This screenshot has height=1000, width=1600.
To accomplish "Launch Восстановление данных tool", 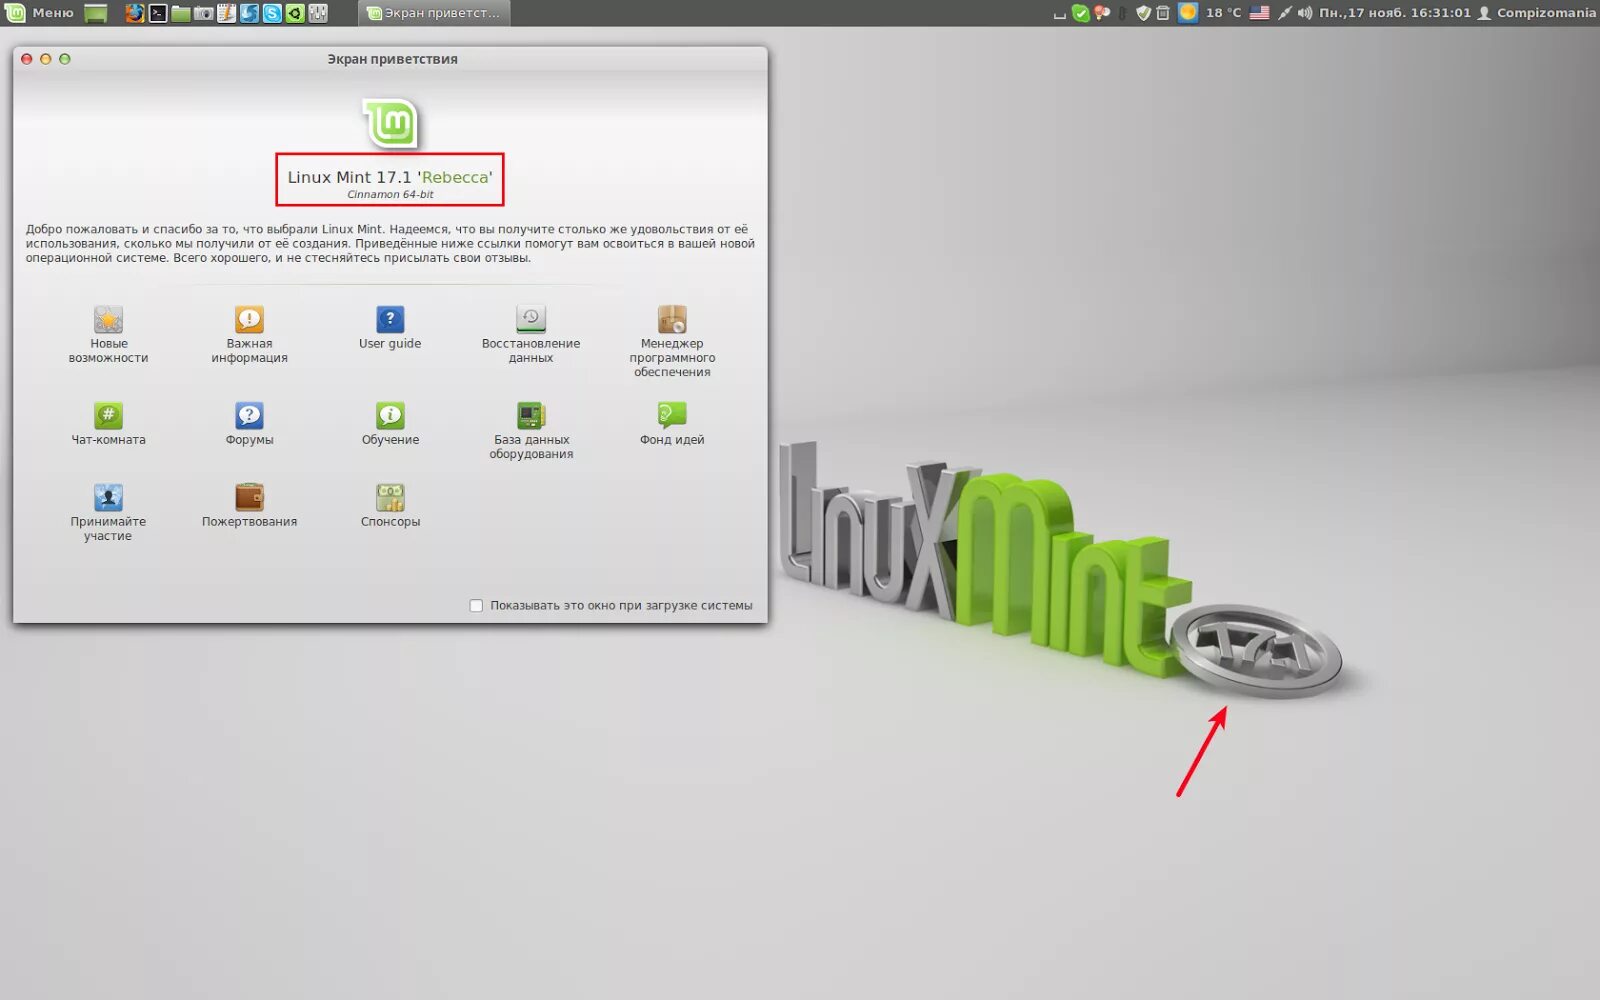I will point(531,334).
